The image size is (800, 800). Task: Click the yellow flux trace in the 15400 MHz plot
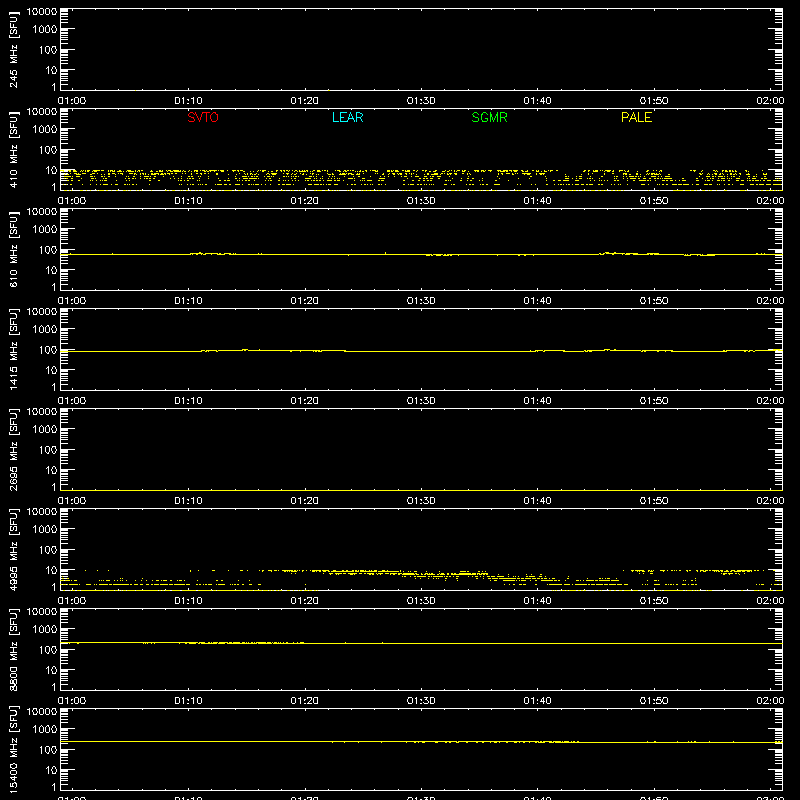(421, 742)
